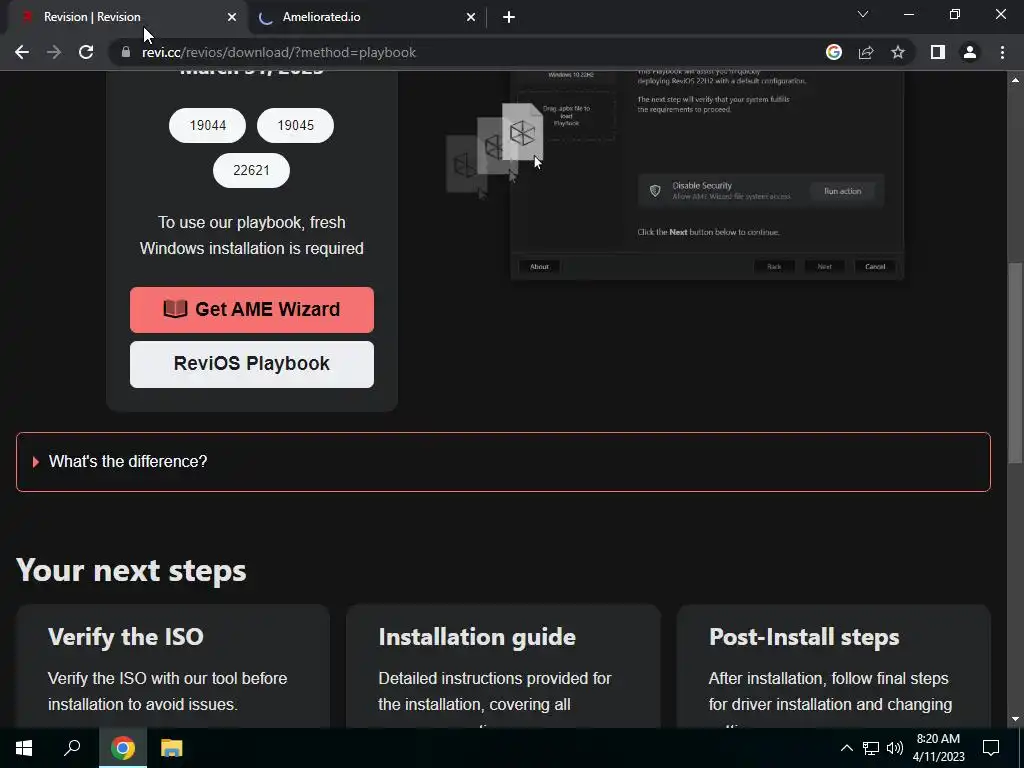
Task: Open taskbar search magnifier
Action: pyautogui.click(x=72, y=748)
